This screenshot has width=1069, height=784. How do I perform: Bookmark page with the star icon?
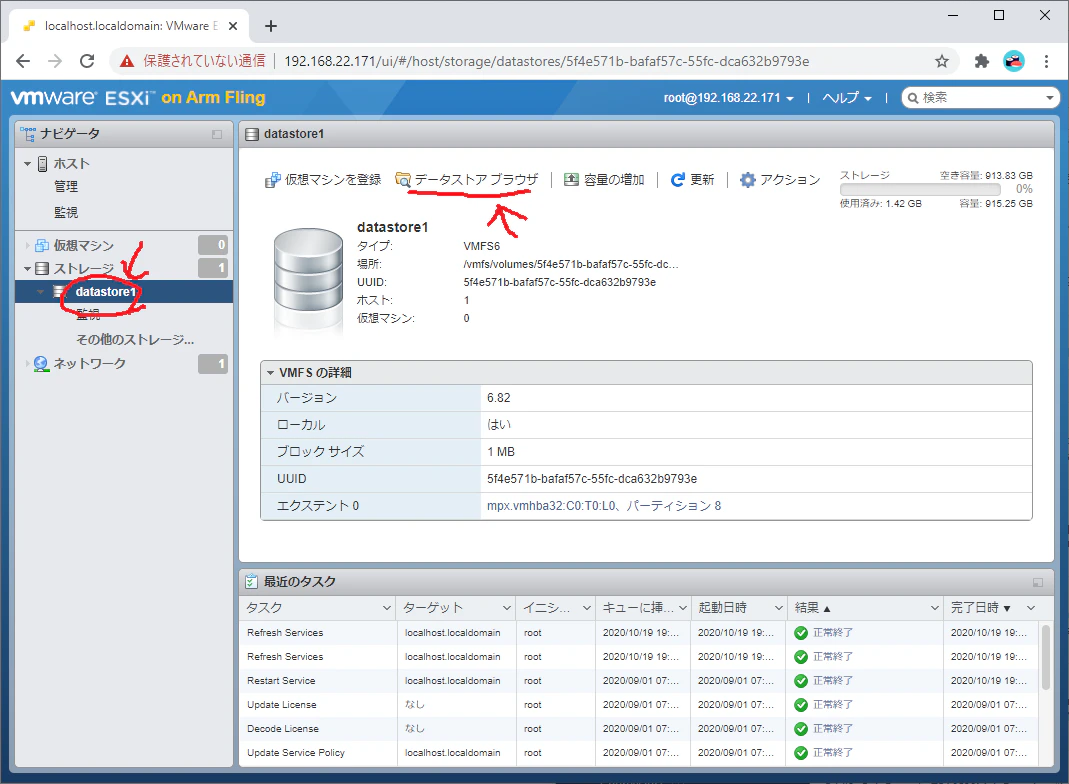click(x=942, y=61)
